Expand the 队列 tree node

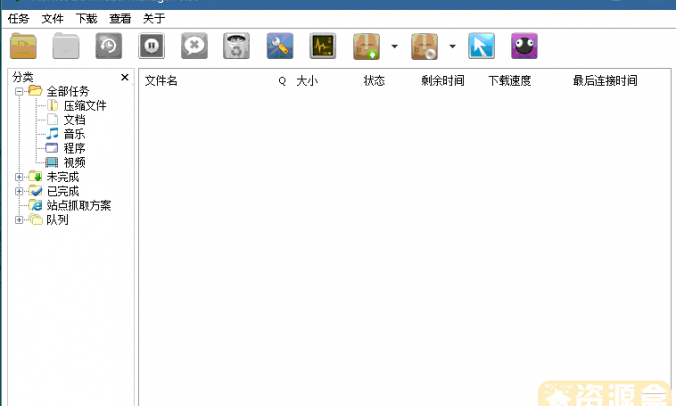[19, 220]
